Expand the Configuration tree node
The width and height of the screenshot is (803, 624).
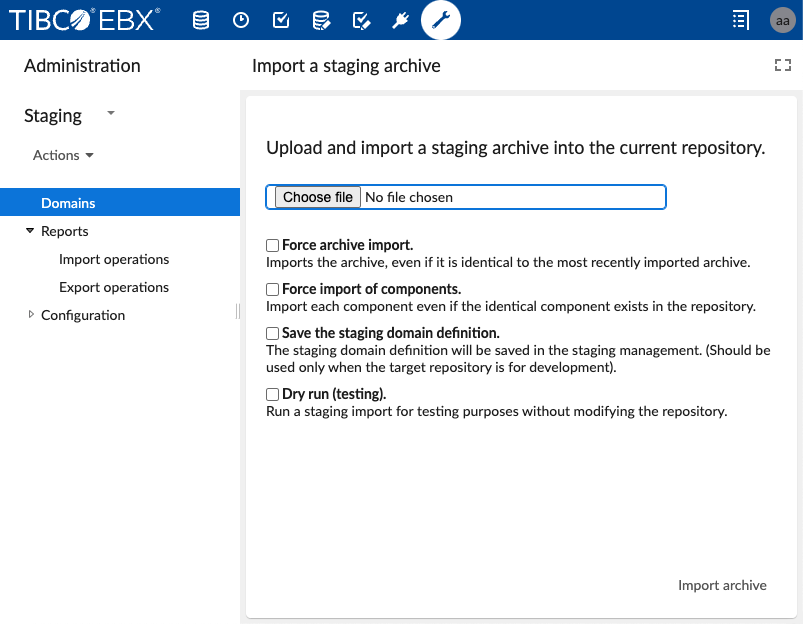[x=31, y=315]
